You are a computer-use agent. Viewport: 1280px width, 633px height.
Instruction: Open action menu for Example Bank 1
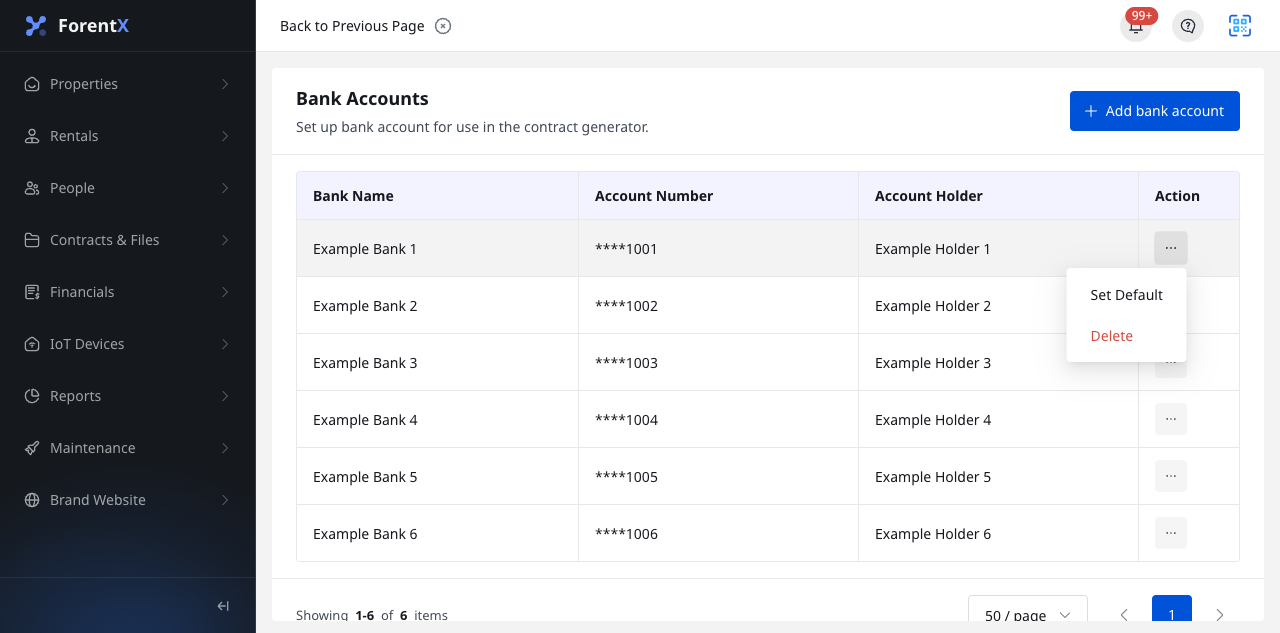[1171, 248]
